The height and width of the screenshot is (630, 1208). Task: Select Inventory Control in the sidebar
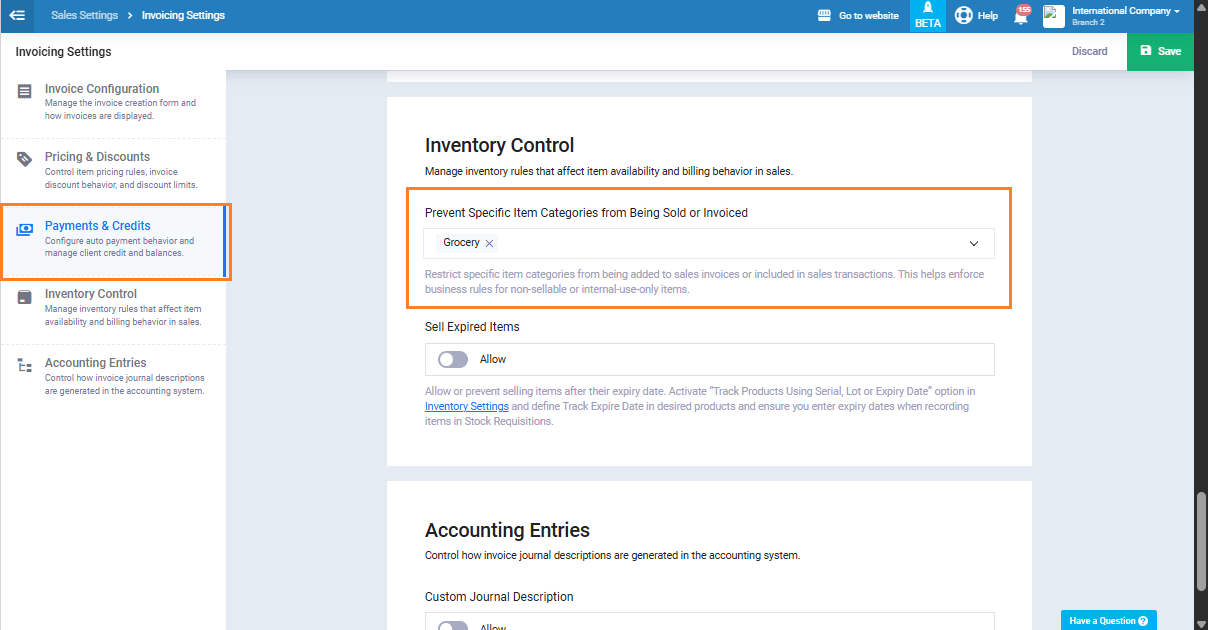click(91, 294)
